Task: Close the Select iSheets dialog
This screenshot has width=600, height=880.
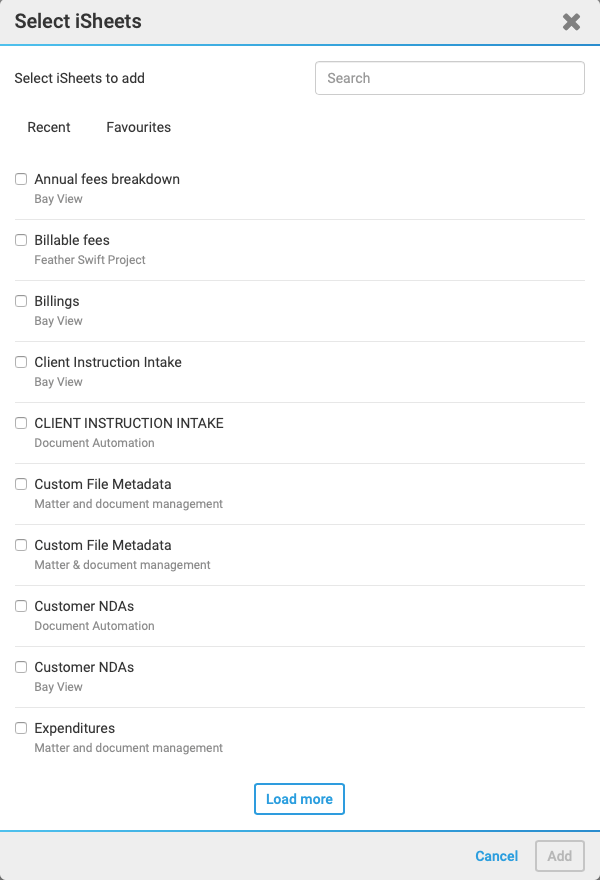Action: [x=571, y=22]
